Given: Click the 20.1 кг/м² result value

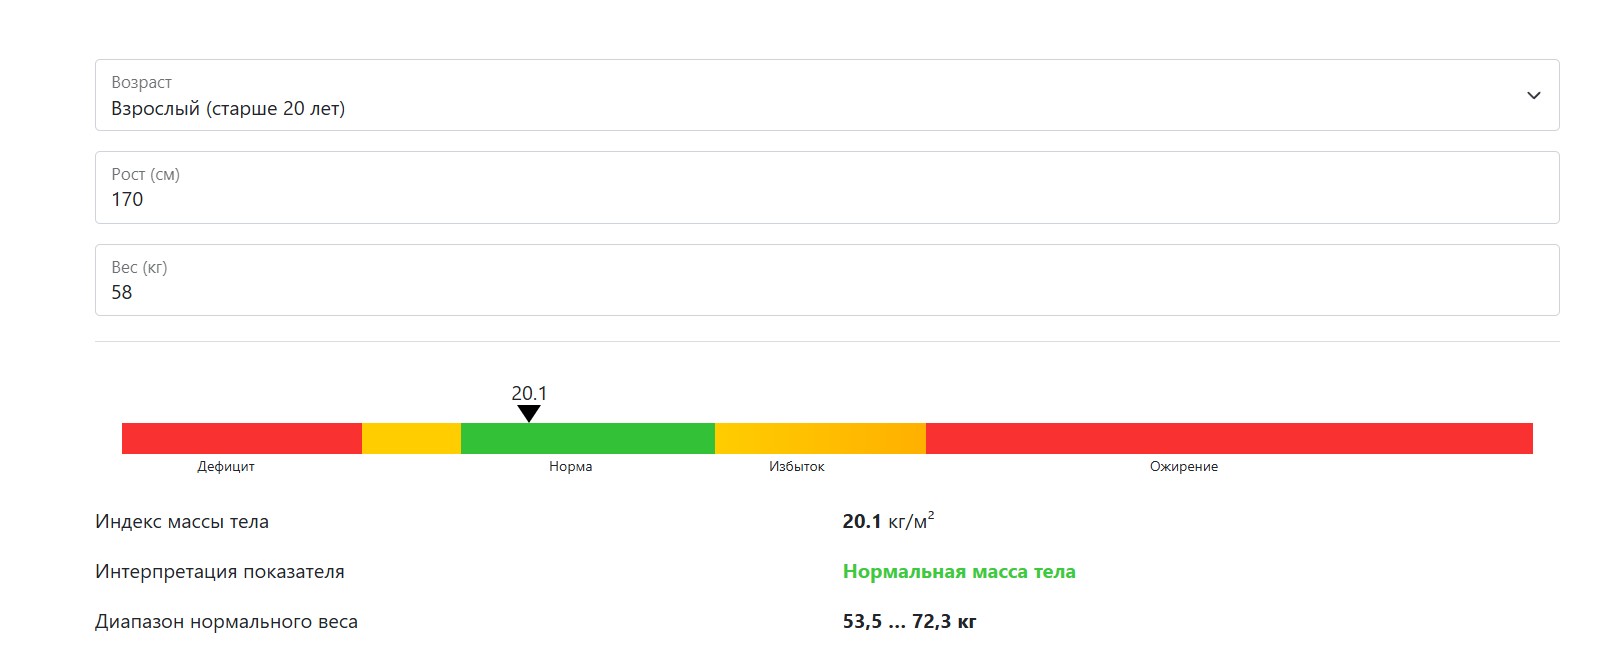Looking at the screenshot, I should 888,521.
